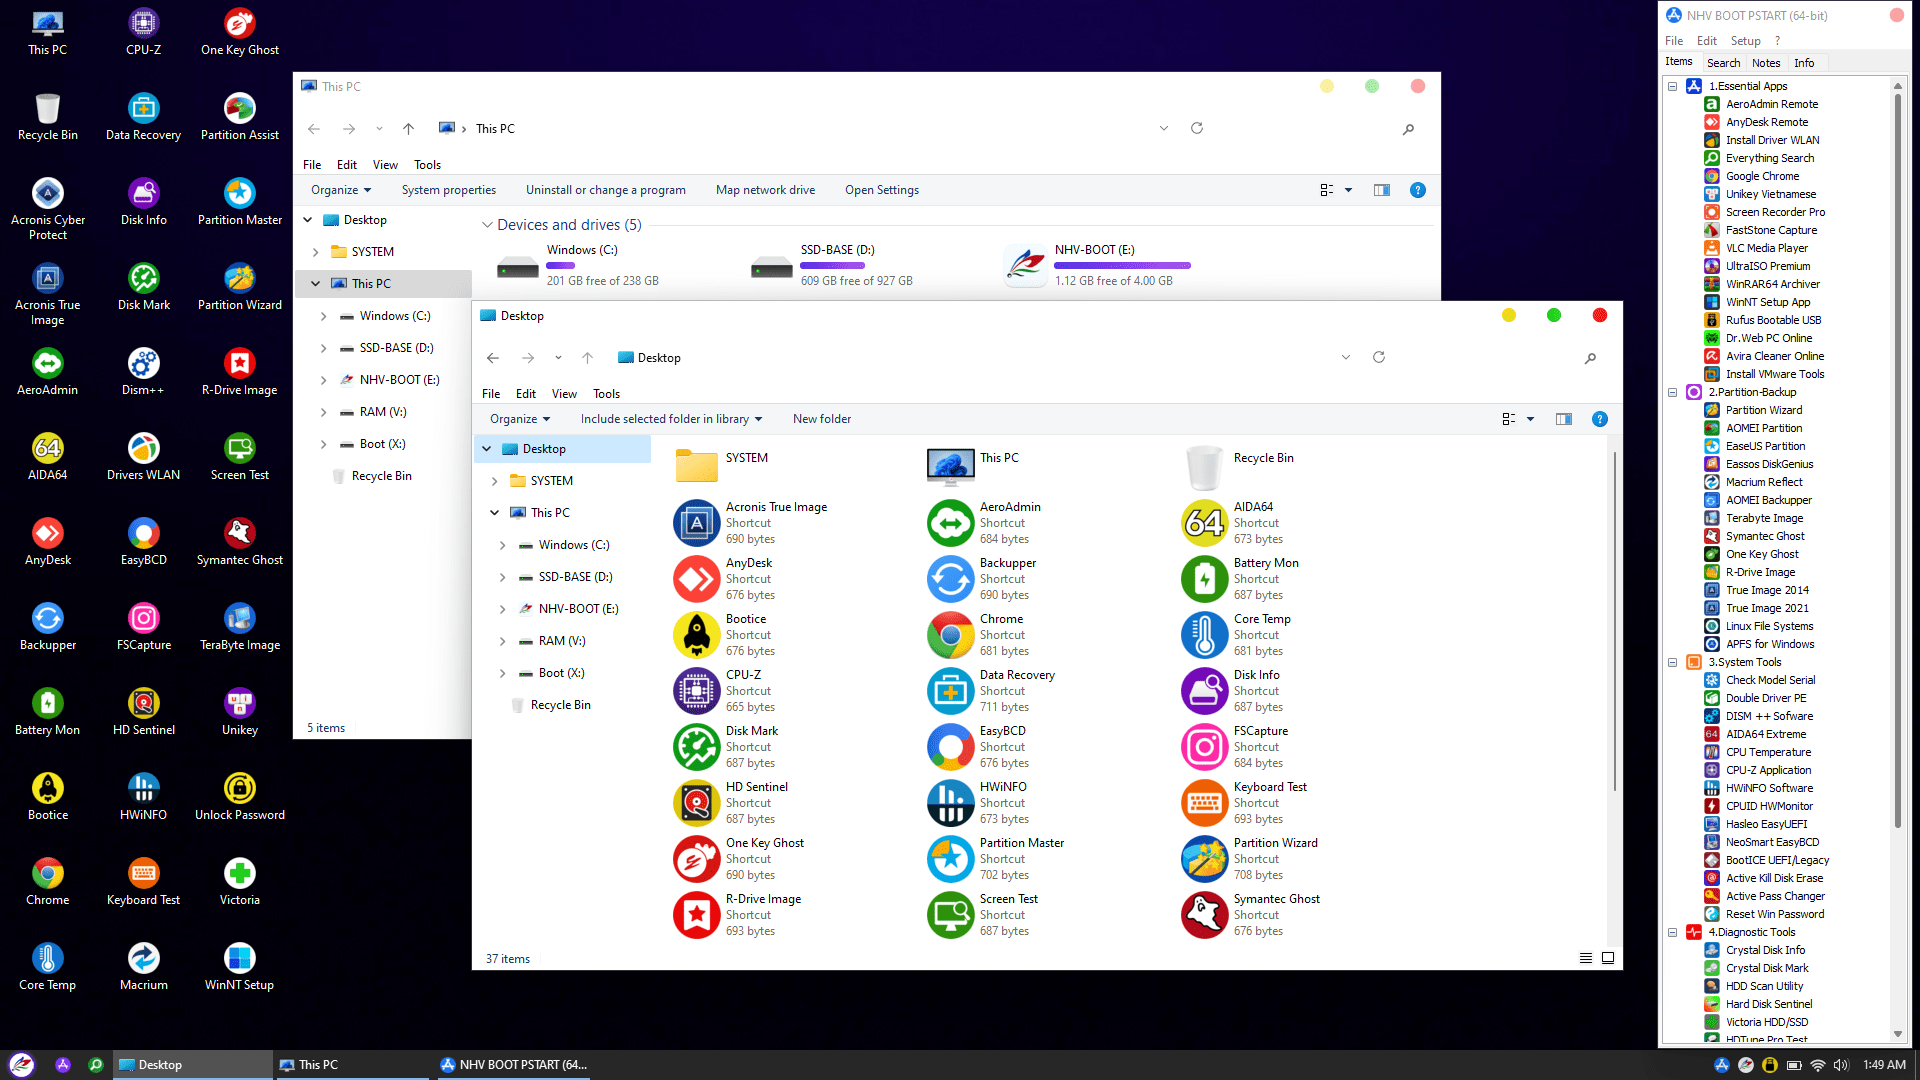1920x1080 pixels.
Task: Open Bootice shortcut in Desktop window
Action: [x=722, y=635]
